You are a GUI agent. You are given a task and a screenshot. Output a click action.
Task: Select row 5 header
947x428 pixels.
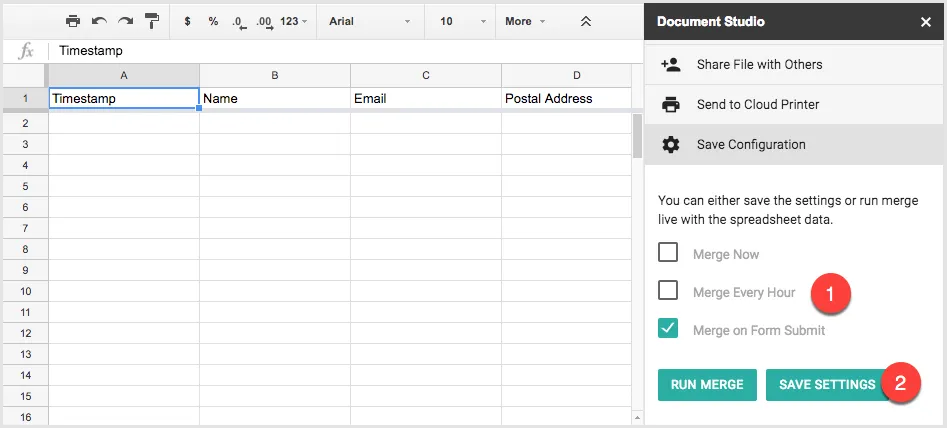point(25,187)
